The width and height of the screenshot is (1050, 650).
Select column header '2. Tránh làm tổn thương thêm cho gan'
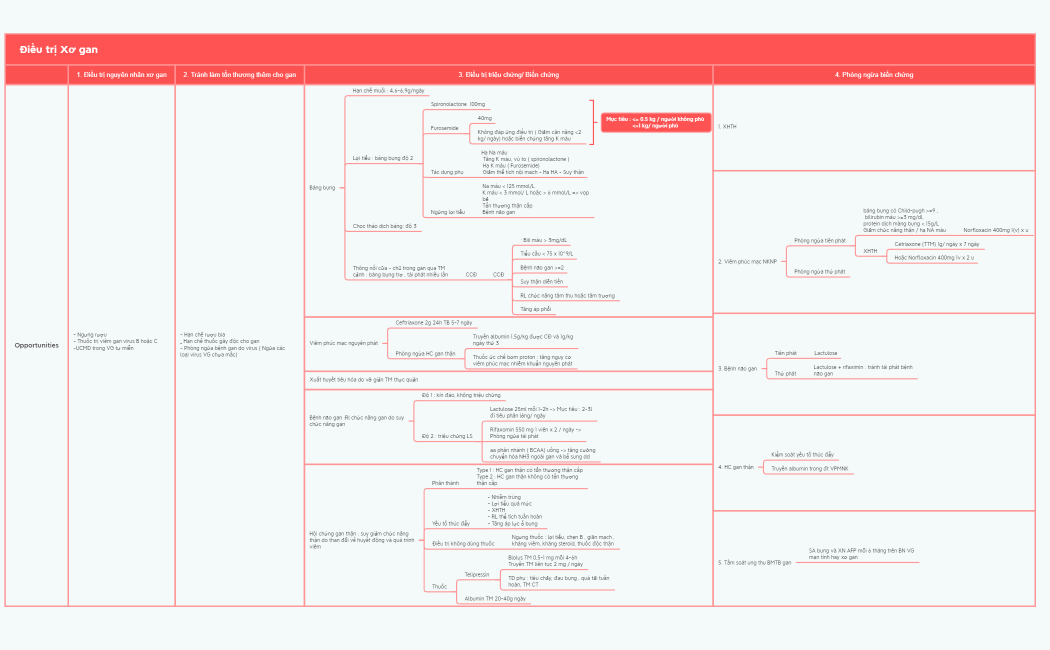[x=240, y=75]
